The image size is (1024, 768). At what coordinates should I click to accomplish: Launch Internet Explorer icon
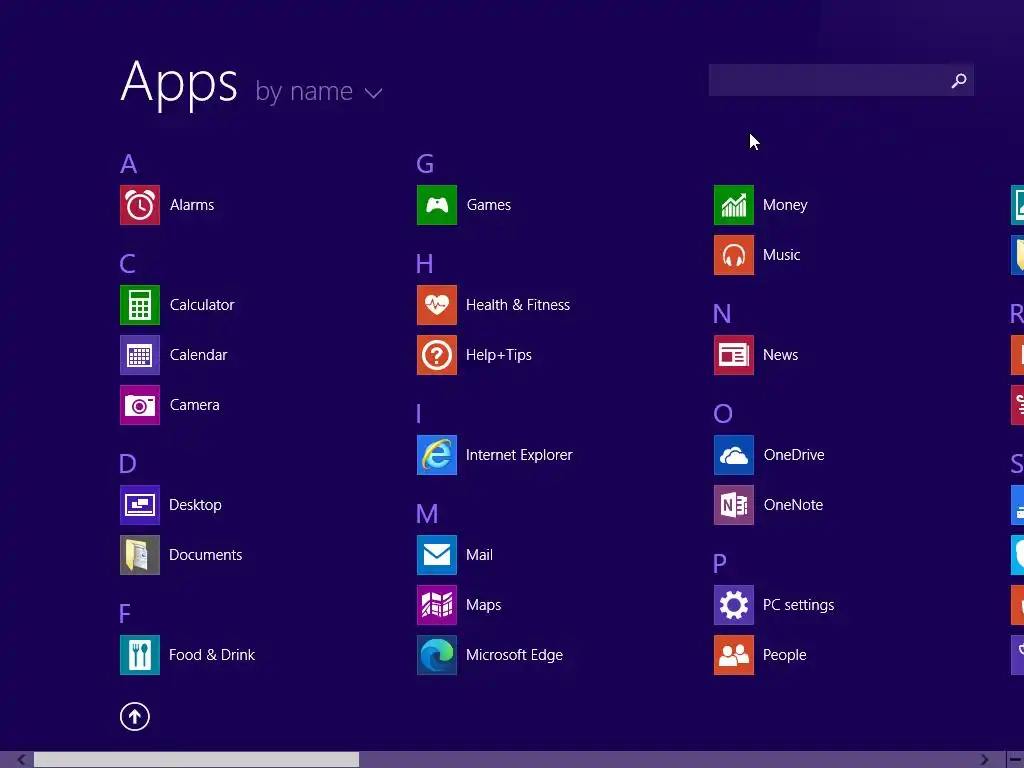[x=437, y=455]
